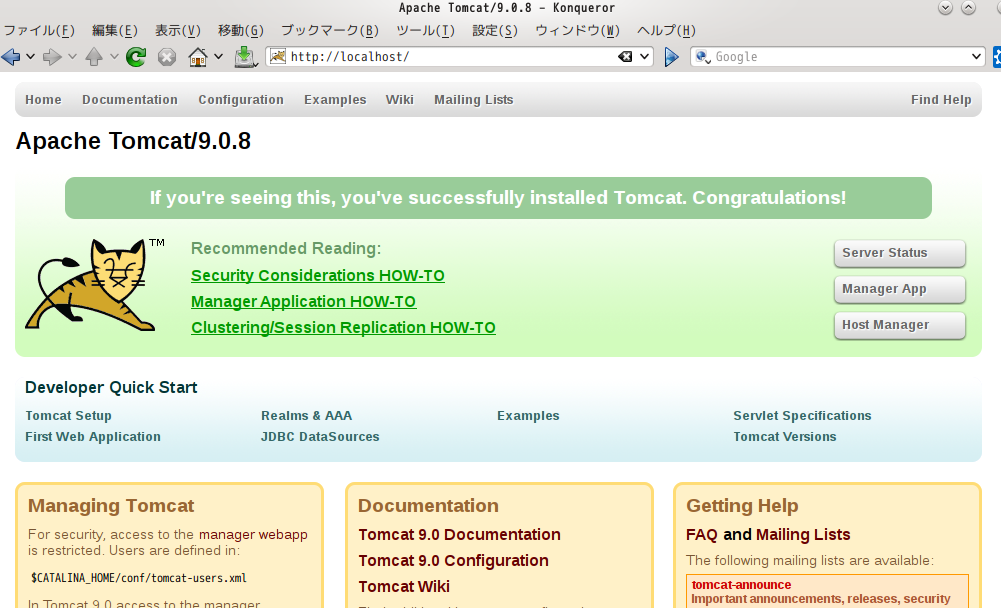Open the ツール(T) menu
Image resolution: width=1001 pixels, height=608 pixels.
click(426, 31)
